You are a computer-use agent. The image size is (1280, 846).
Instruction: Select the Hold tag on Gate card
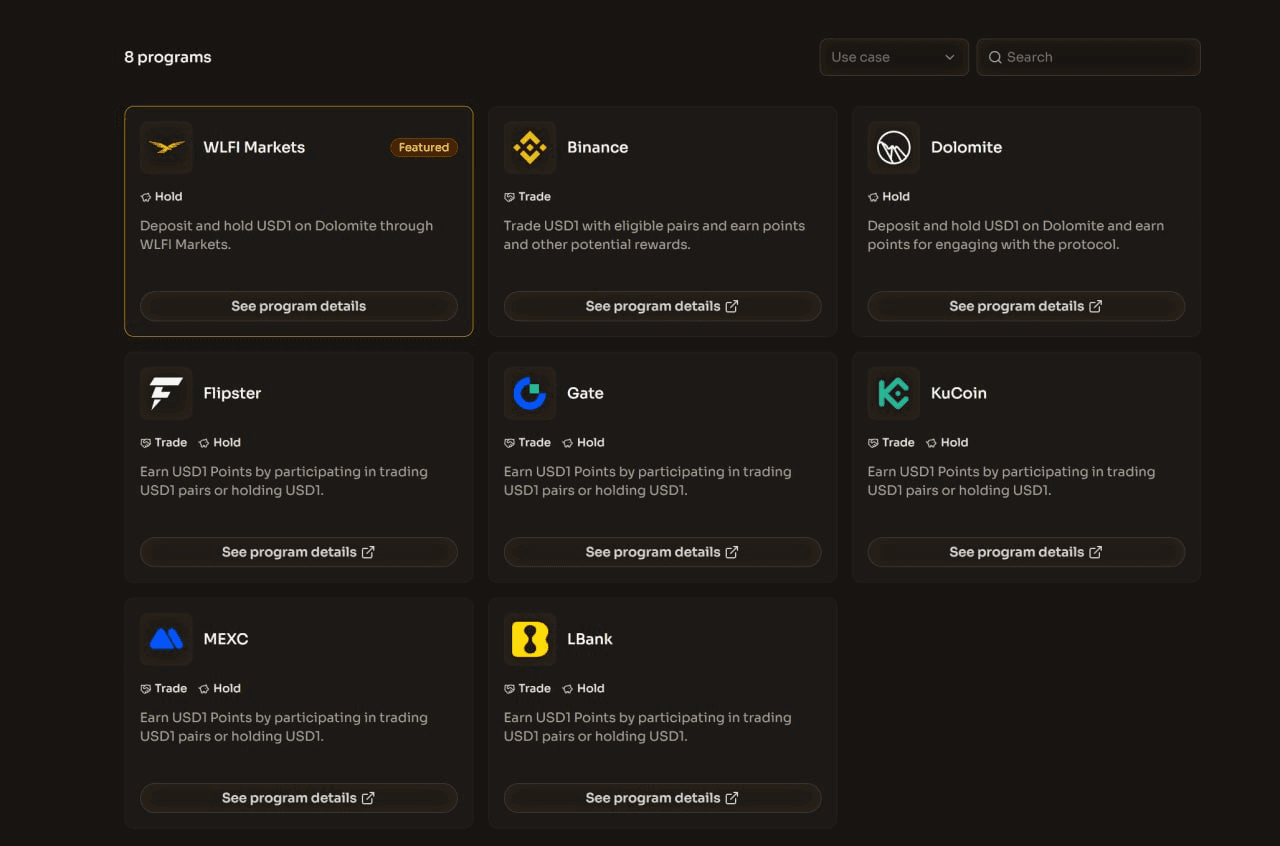pyautogui.click(x=584, y=442)
